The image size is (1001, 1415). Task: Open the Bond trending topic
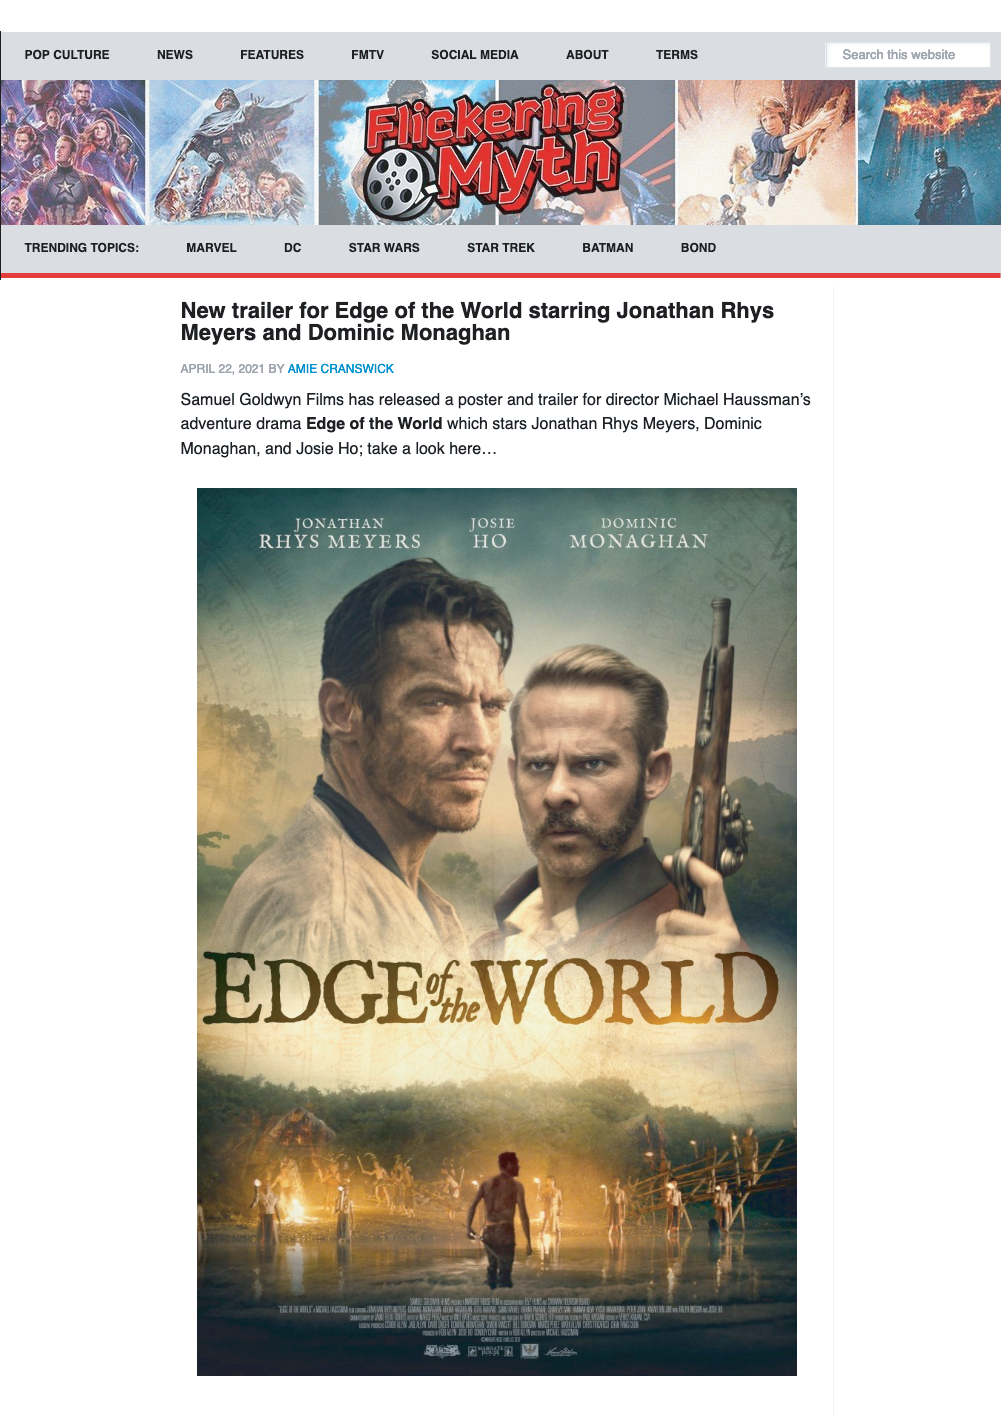698,248
